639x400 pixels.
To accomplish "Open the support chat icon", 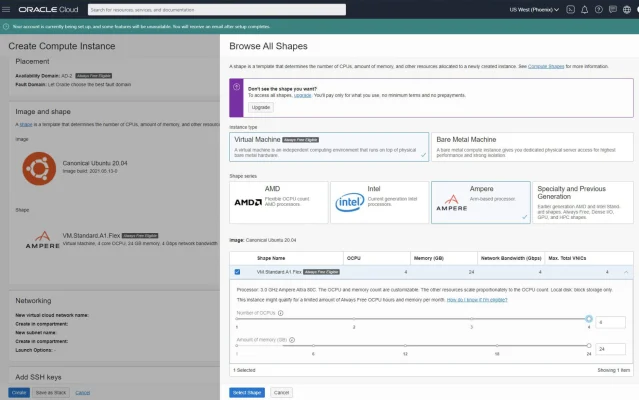I will click(x=613, y=9).
